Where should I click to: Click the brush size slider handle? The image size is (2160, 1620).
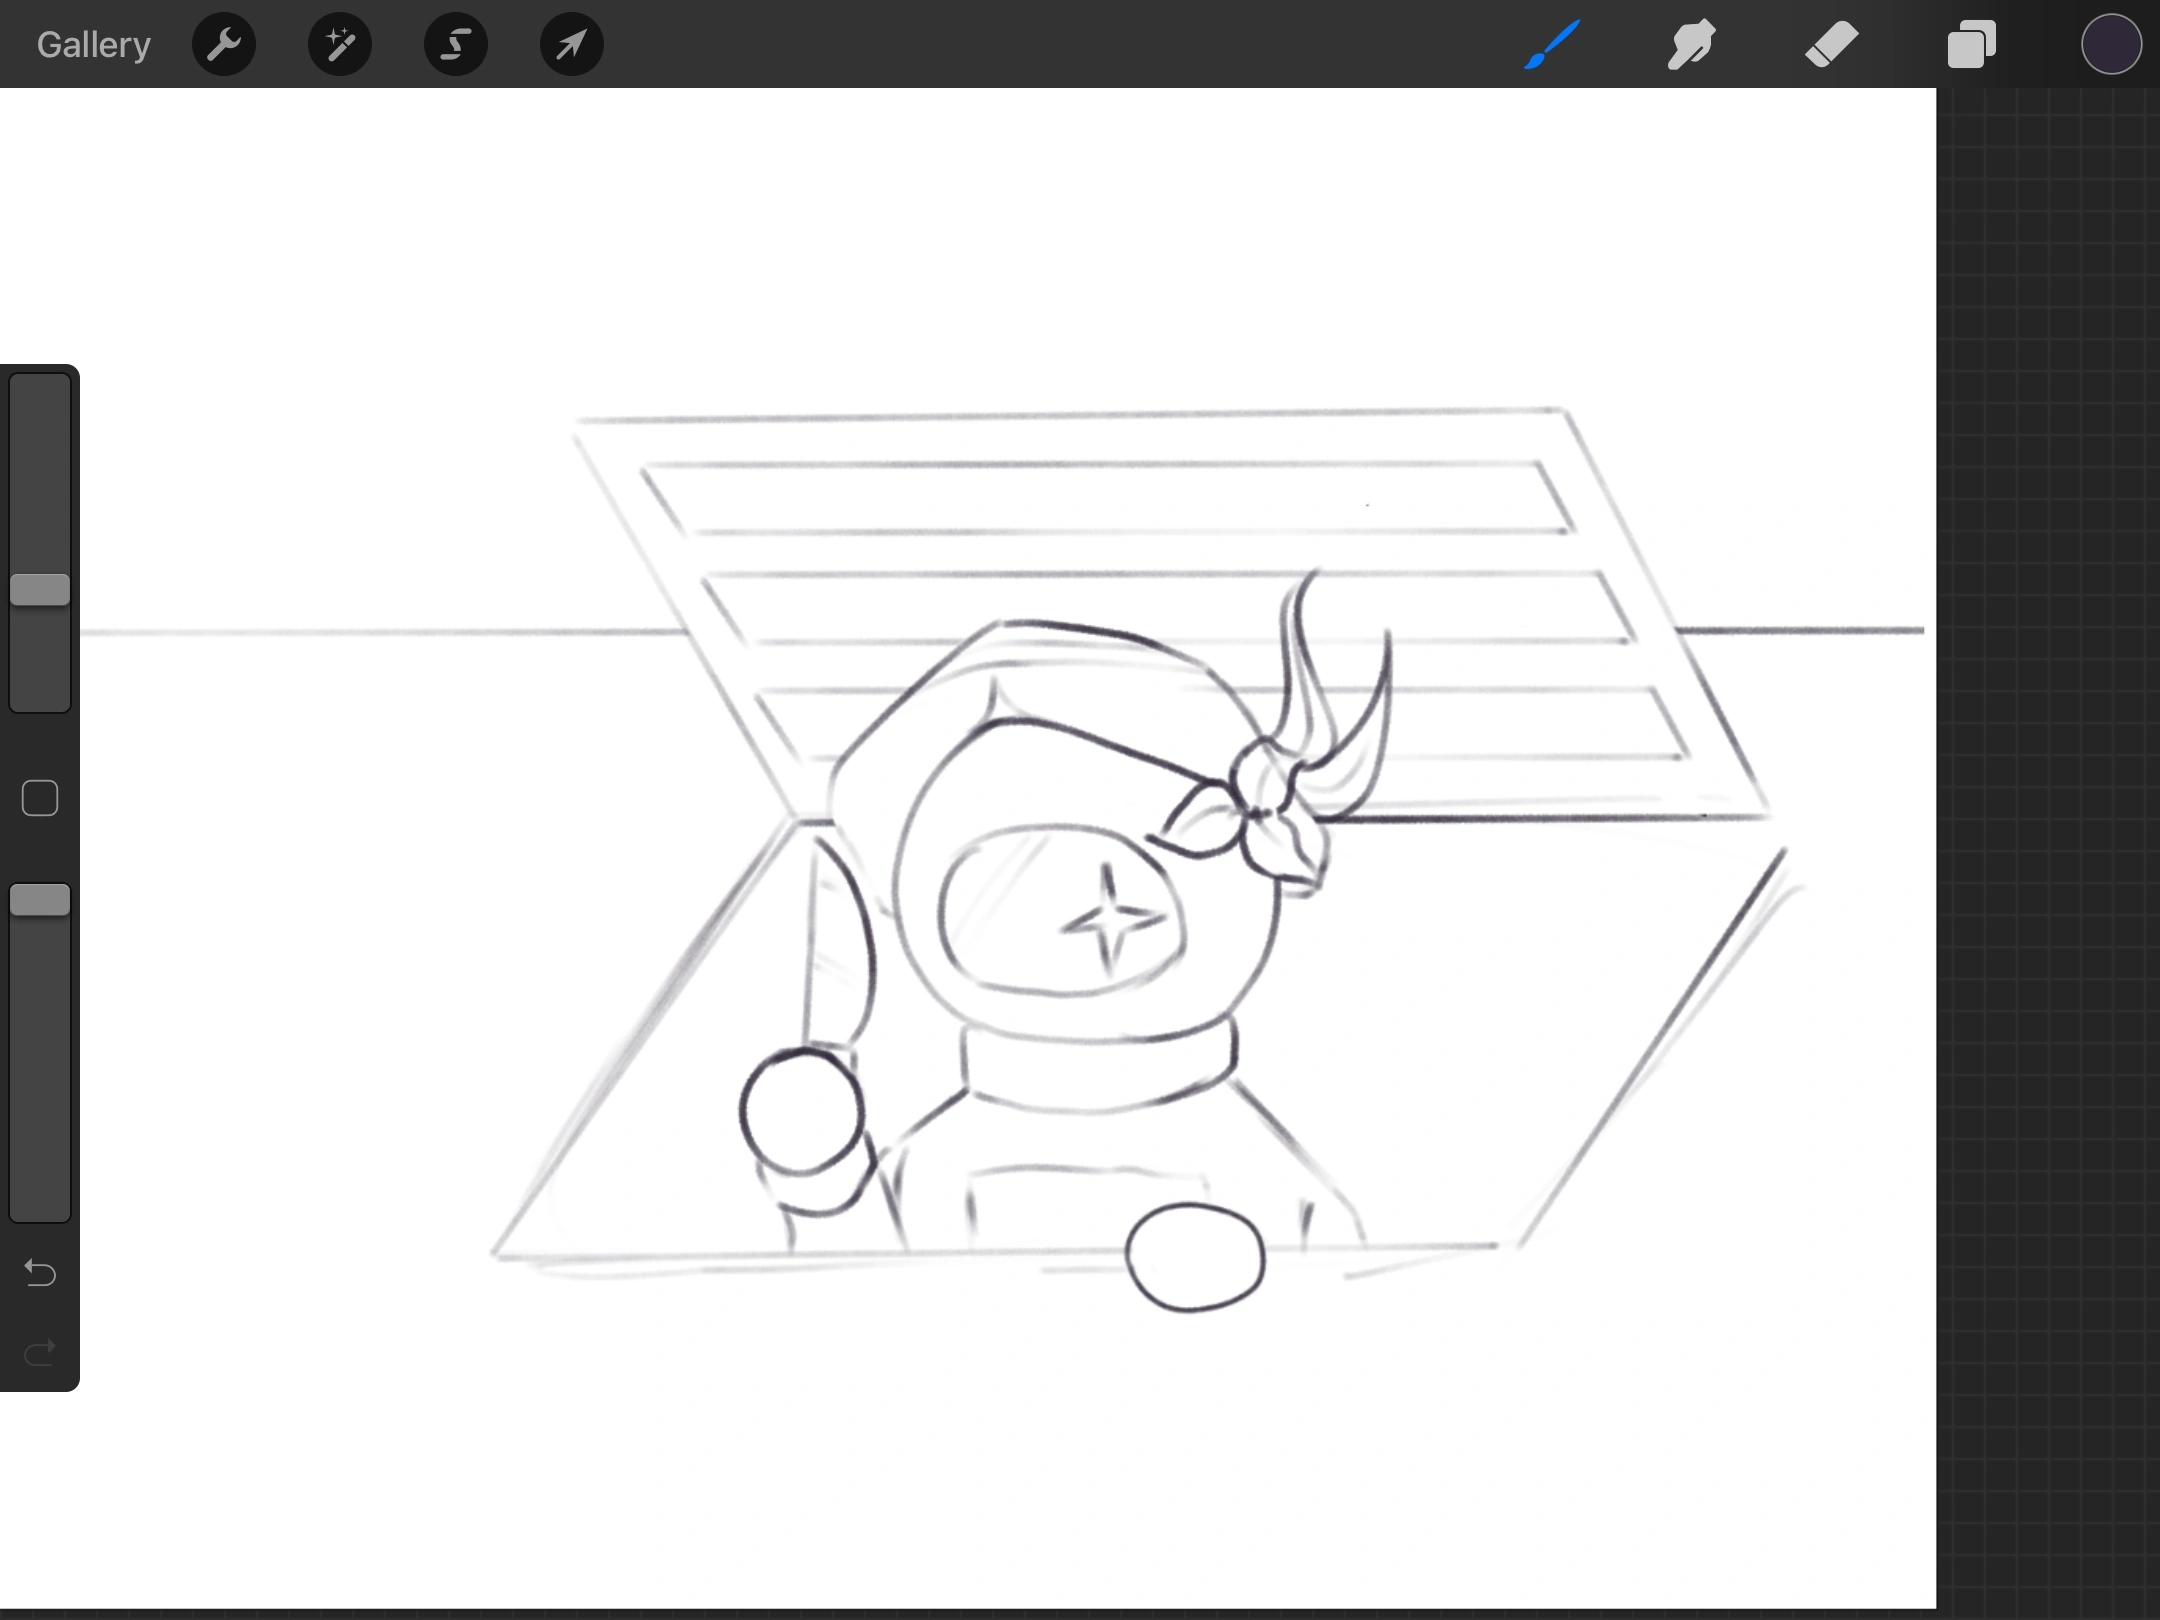(40, 590)
